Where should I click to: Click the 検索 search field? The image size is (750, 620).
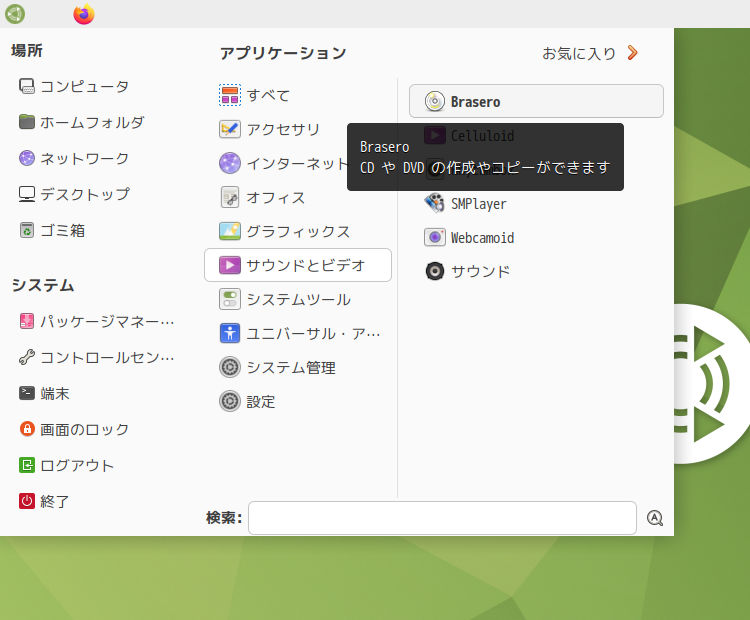tap(442, 518)
